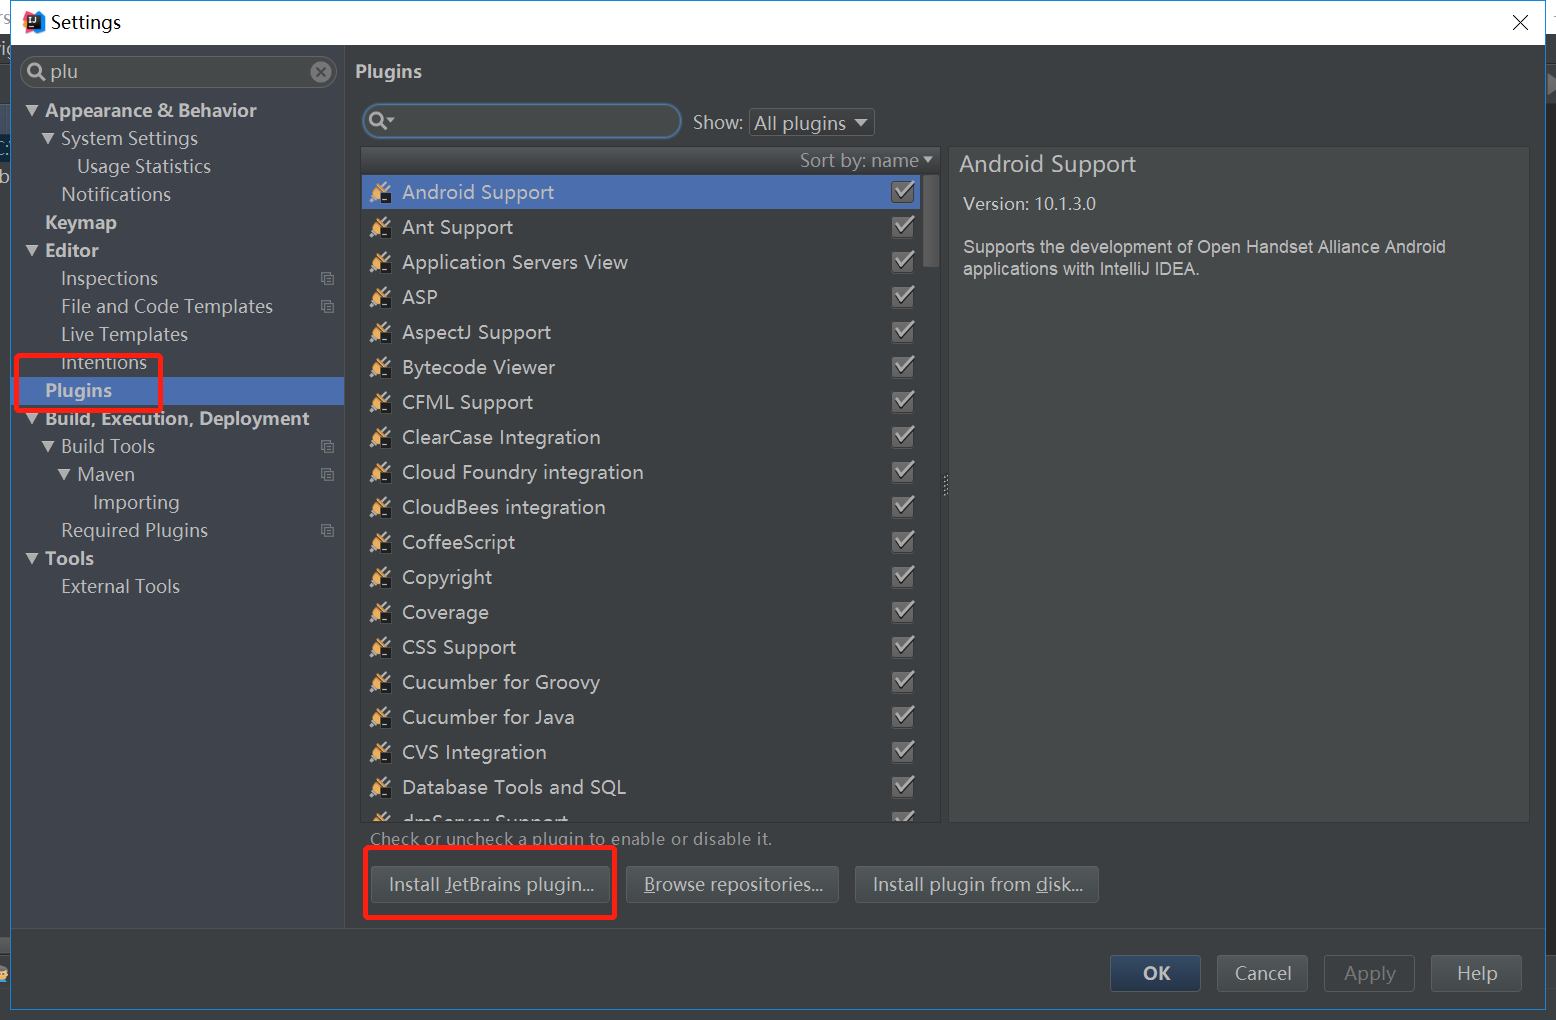Screen dimensions: 1556x1020
Task: Go to Notifications settings
Action: click(116, 194)
